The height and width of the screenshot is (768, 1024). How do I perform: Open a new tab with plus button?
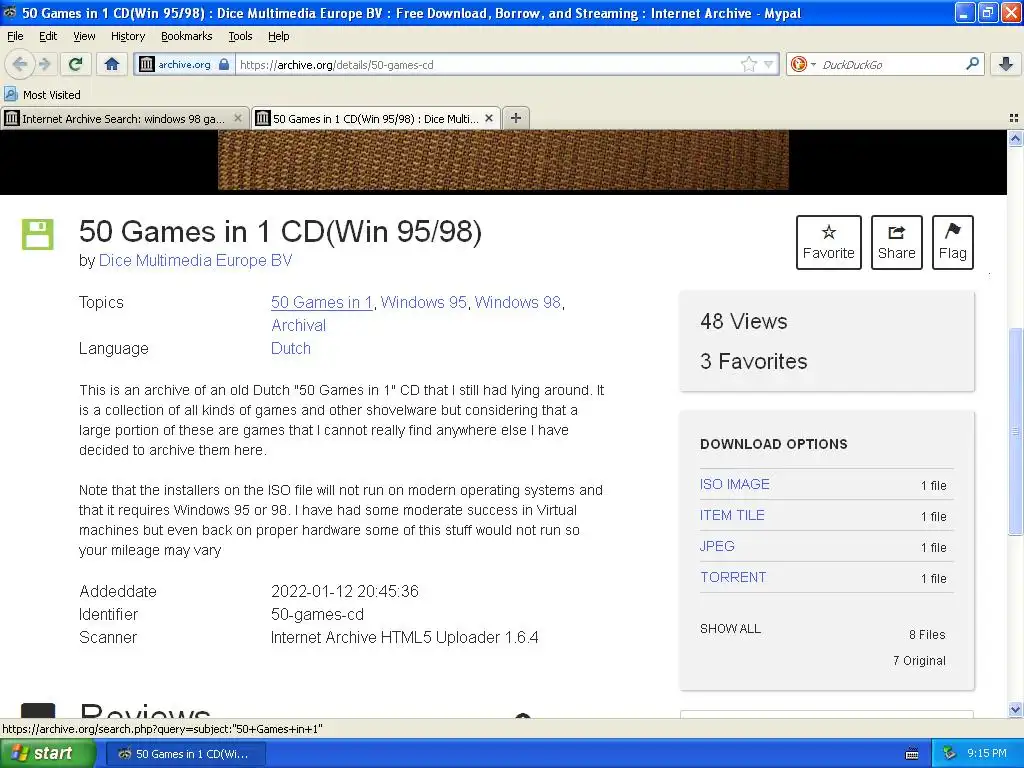pyautogui.click(x=516, y=118)
